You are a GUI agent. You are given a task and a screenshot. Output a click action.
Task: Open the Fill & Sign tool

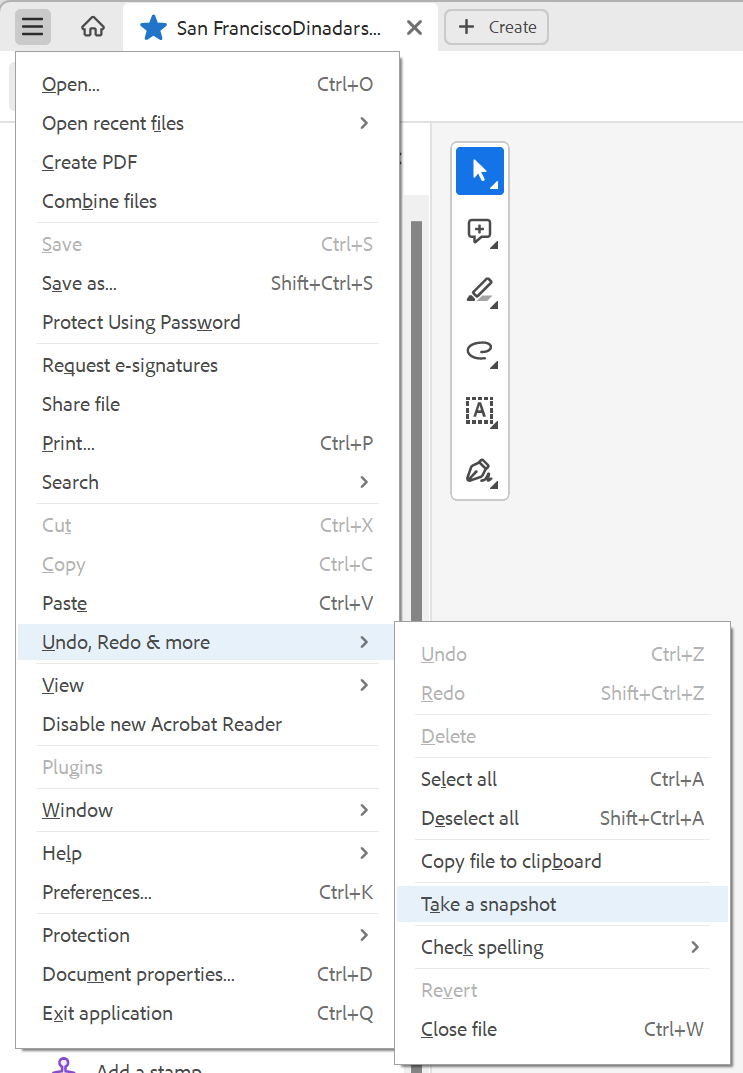point(479,471)
